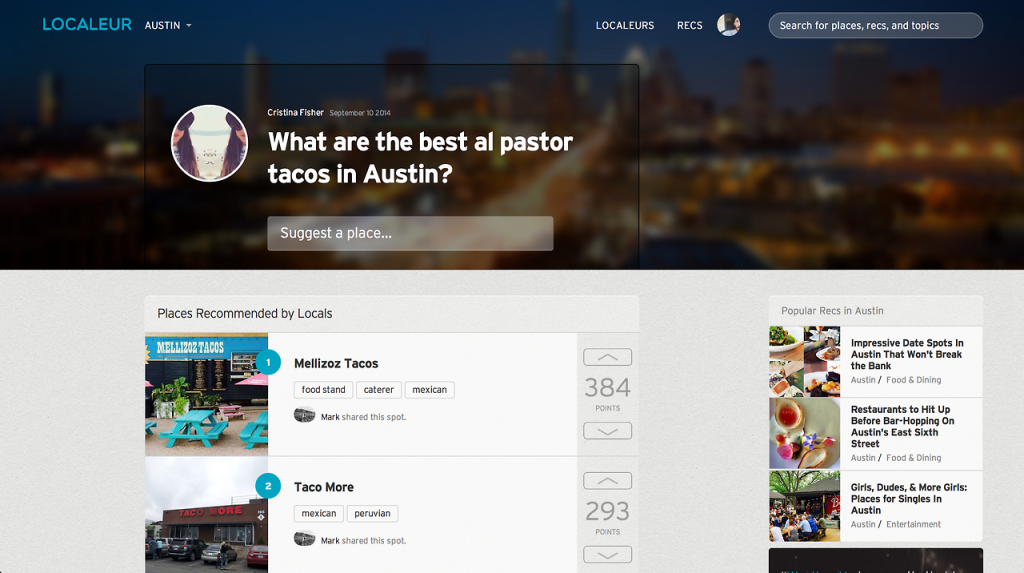Downvote Taco More with down arrow
The width and height of the screenshot is (1024, 573).
[x=607, y=554]
